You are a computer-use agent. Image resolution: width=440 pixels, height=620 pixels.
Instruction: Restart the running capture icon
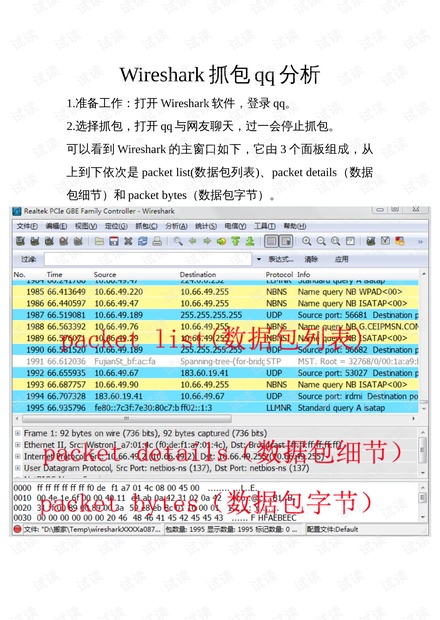coord(78,241)
